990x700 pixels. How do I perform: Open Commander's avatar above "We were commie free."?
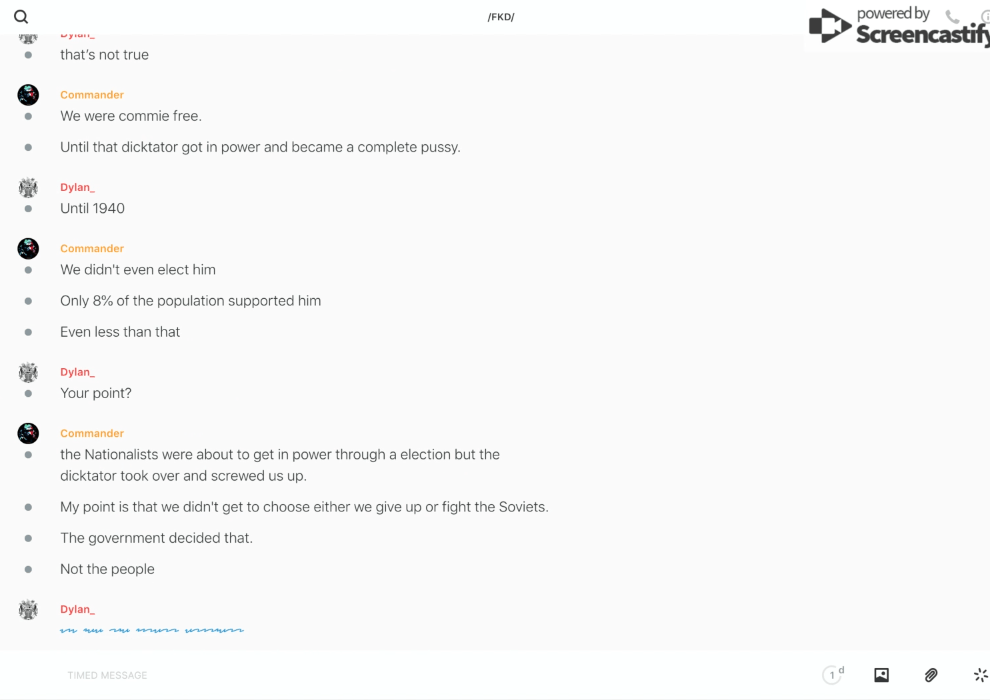tap(28, 95)
